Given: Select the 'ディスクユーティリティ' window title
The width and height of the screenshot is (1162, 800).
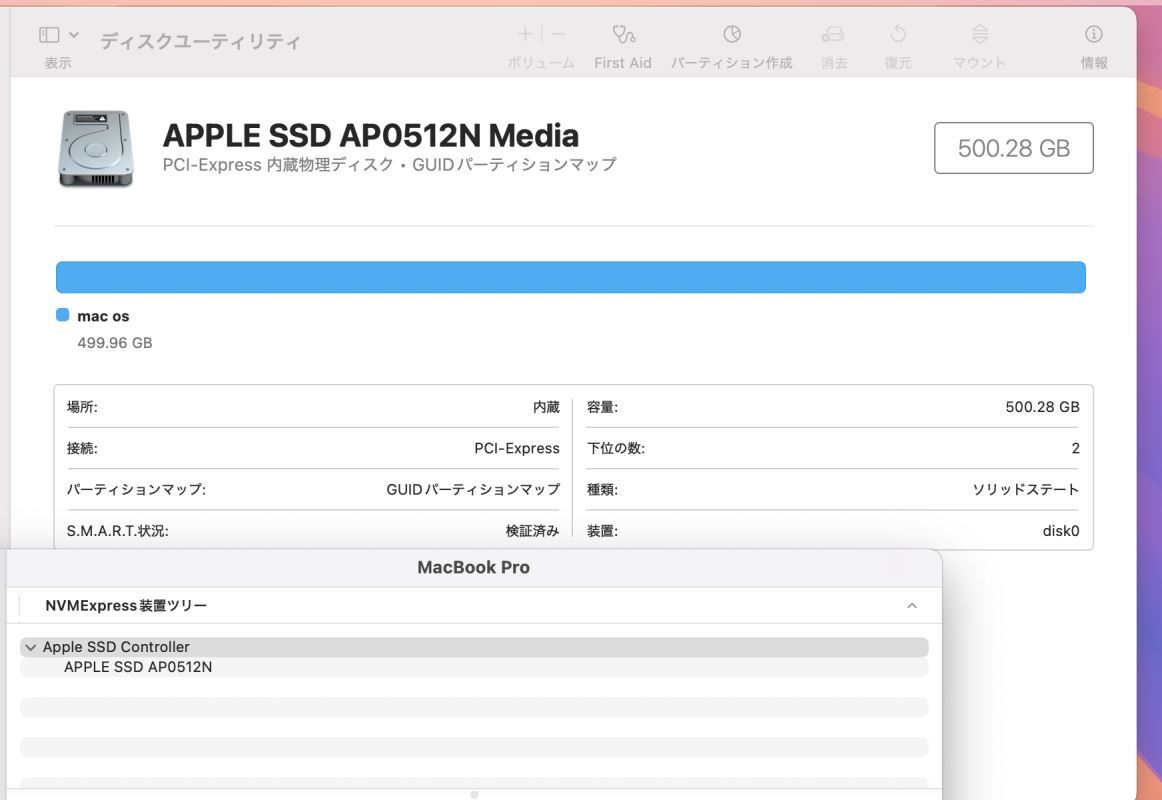Looking at the screenshot, I should 201,41.
